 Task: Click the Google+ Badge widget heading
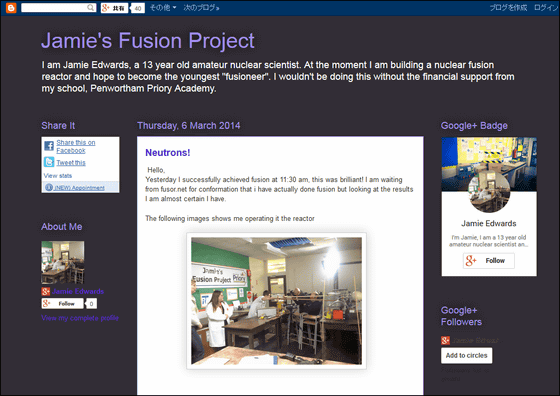[474, 126]
